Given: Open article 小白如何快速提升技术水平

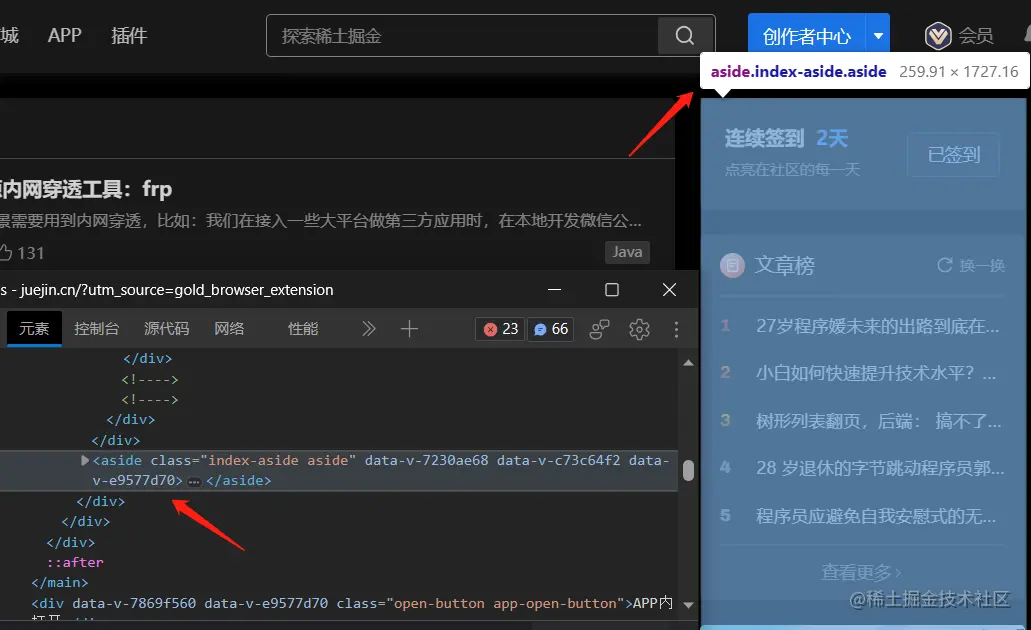Looking at the screenshot, I should click(x=876, y=373).
